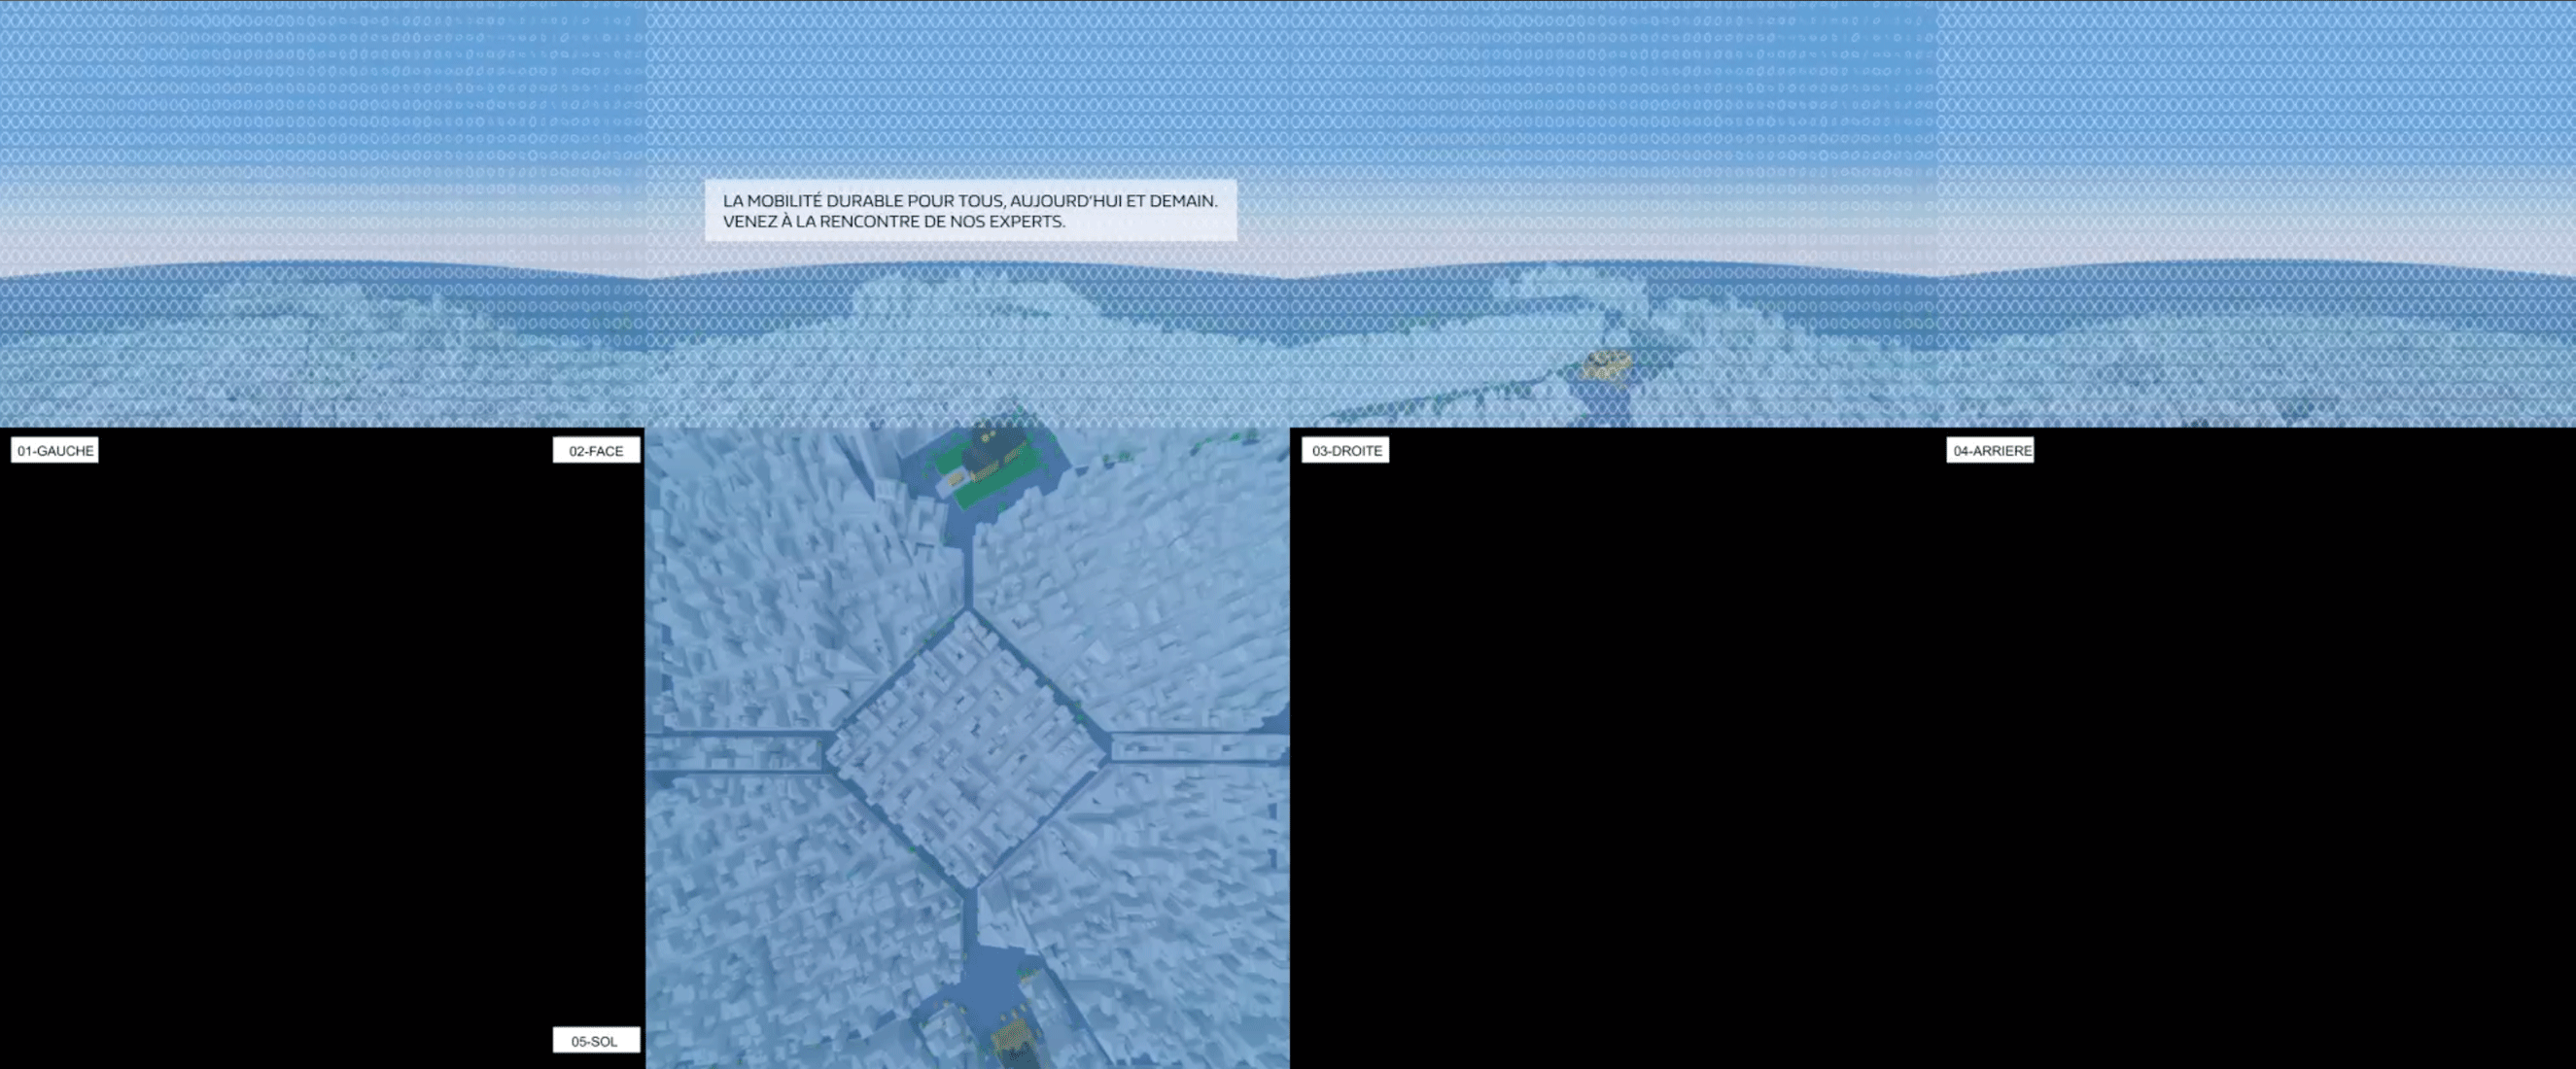Screen dimensions: 2576x1069
Task: Click the 02-FACE panel label
Action: [596, 450]
